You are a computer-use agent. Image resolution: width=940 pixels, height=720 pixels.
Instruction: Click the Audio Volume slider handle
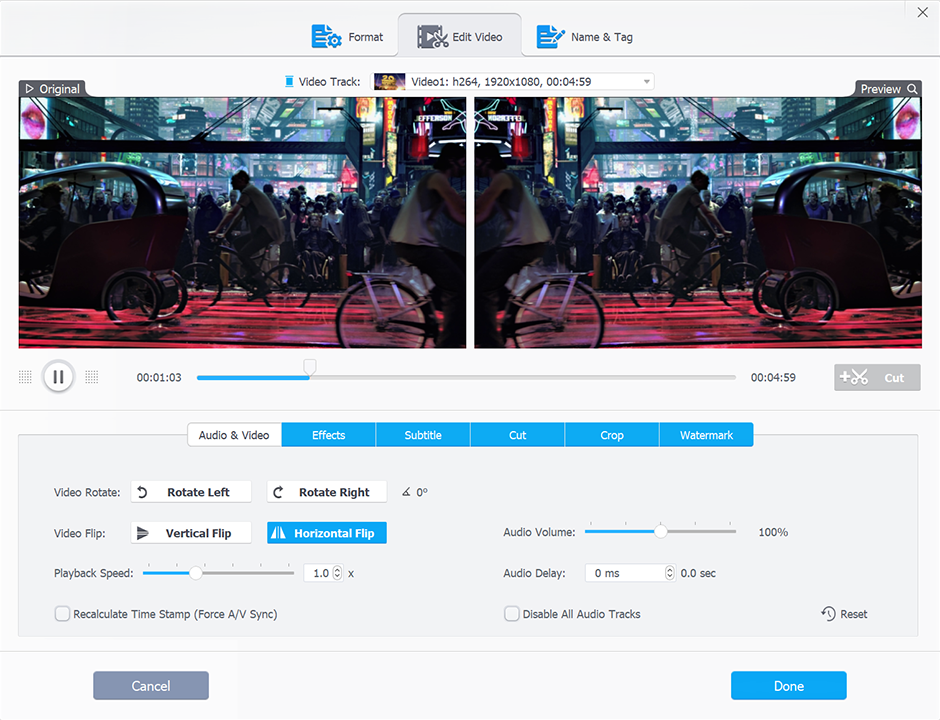coord(661,532)
